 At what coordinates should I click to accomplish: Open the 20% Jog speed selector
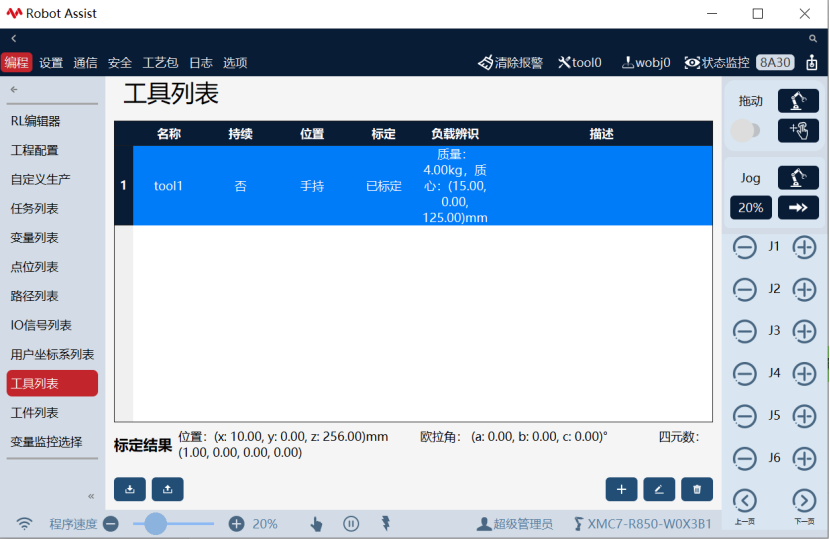751,208
